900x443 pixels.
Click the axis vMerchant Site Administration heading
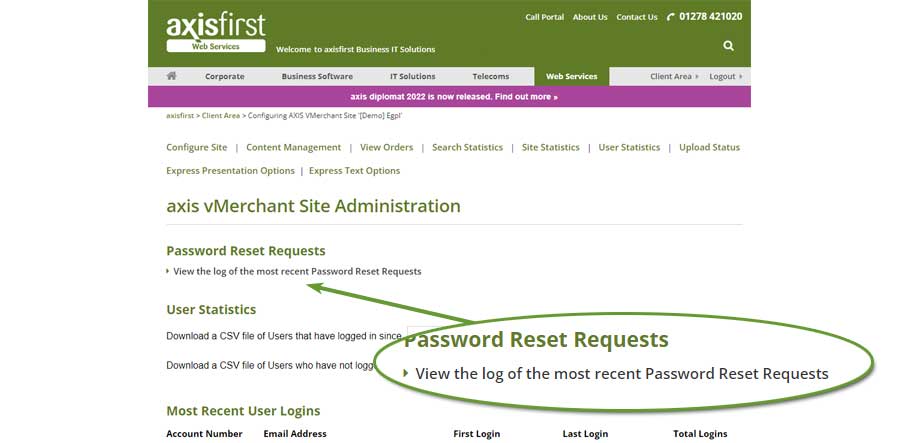[313, 206]
